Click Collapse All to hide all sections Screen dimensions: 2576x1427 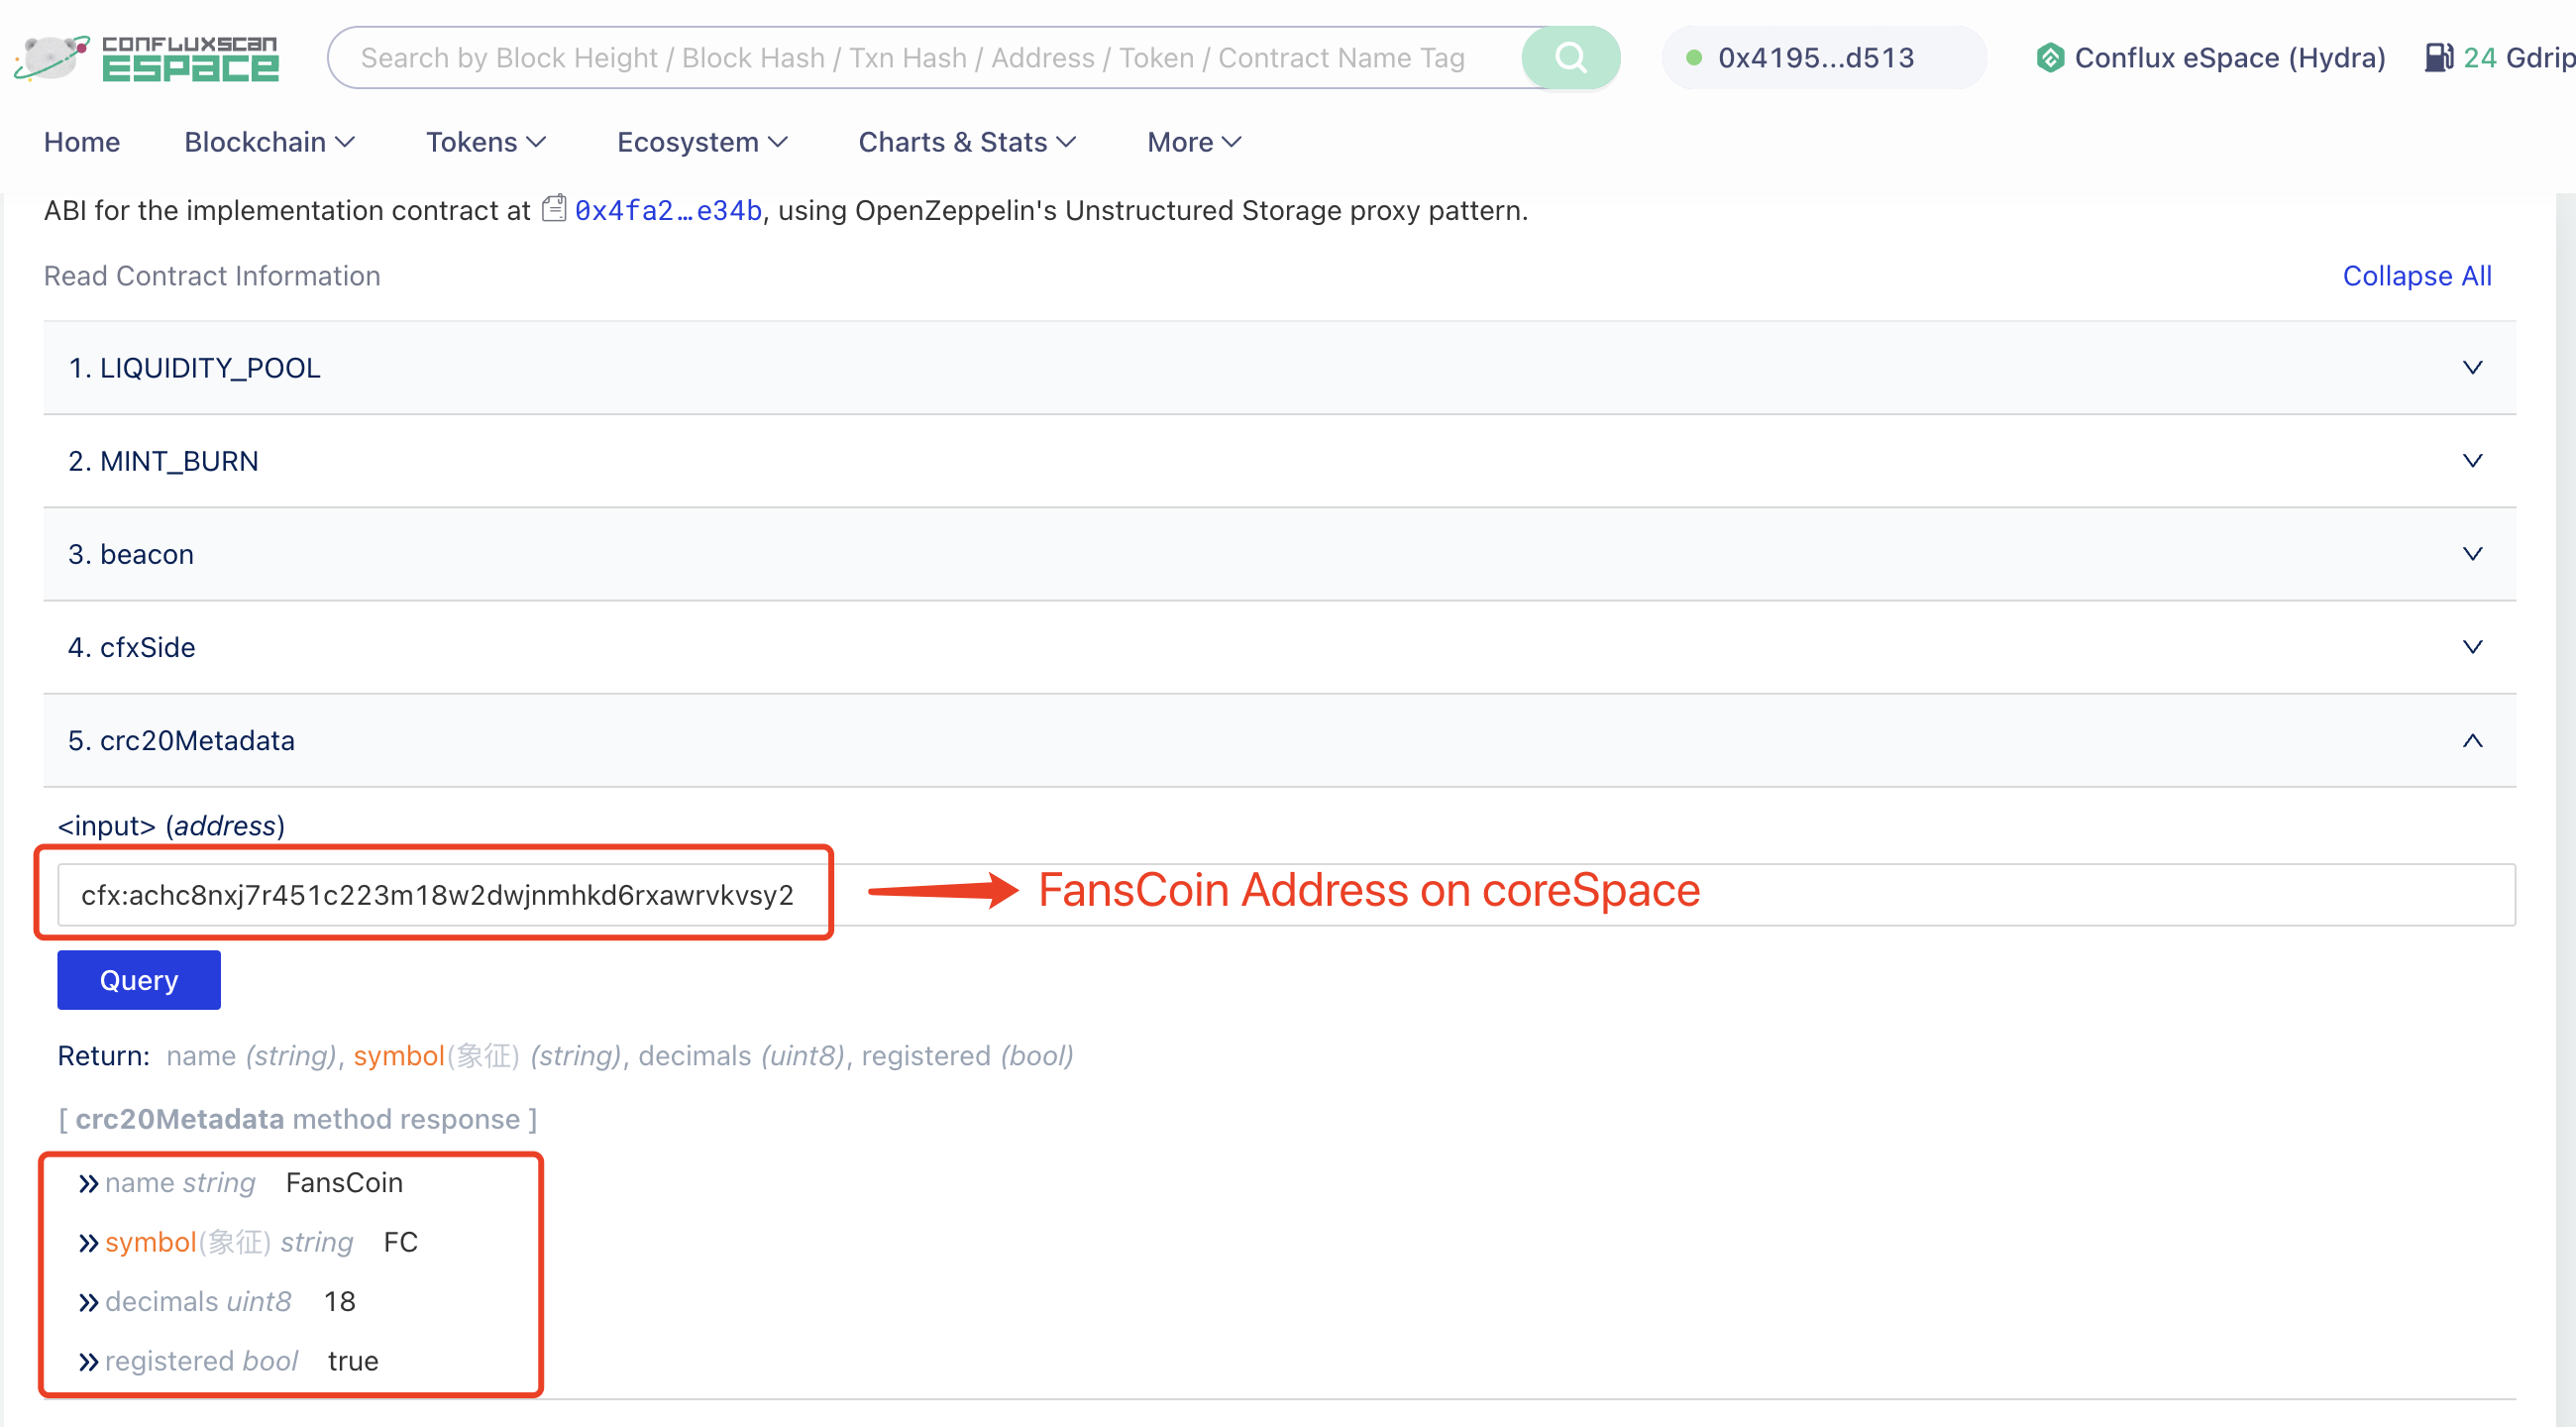2419,275
